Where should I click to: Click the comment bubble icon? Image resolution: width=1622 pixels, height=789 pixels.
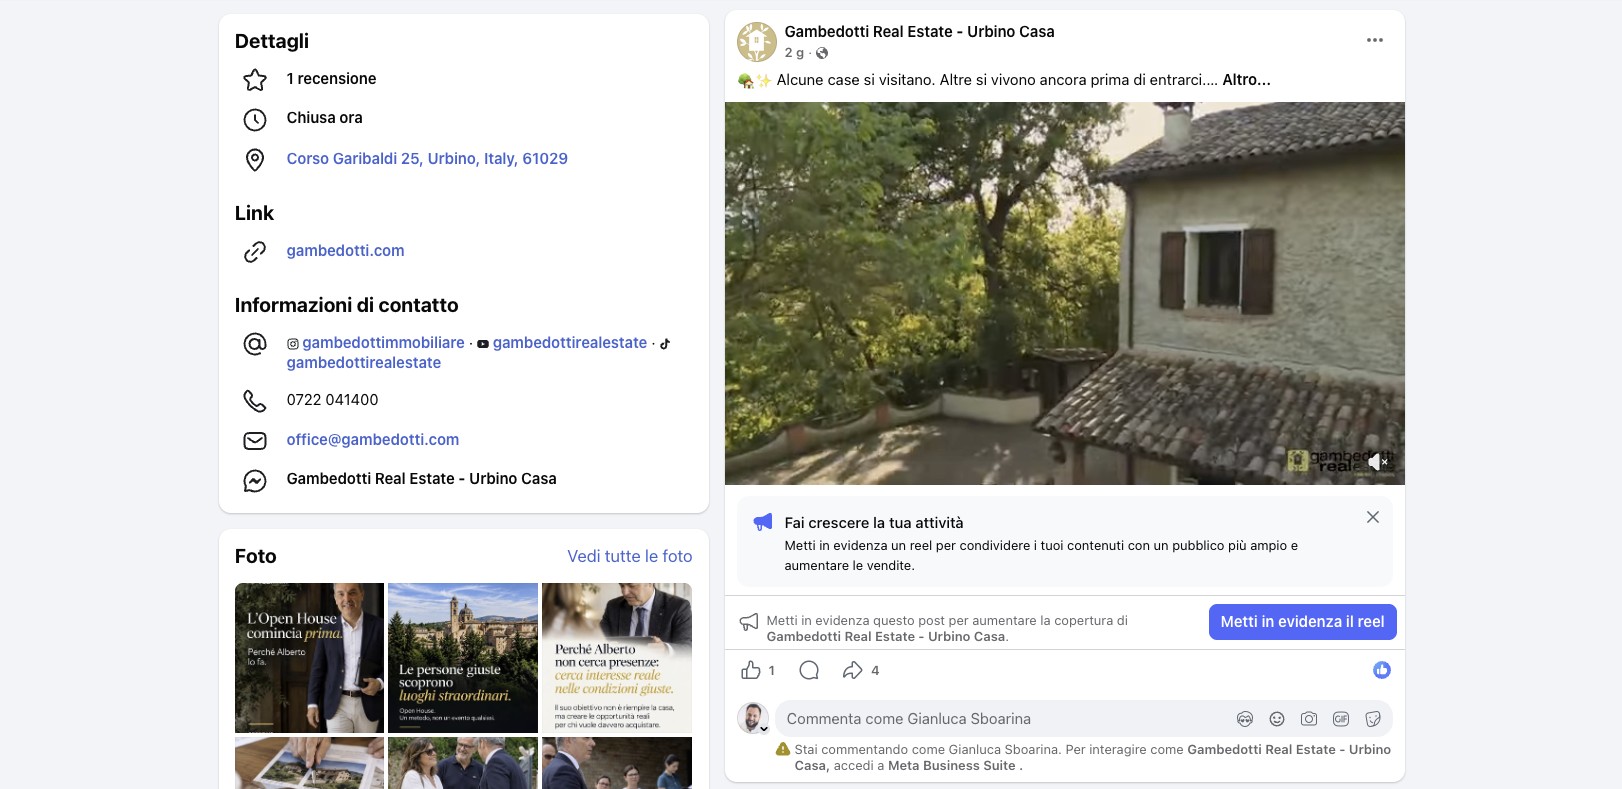click(x=810, y=670)
